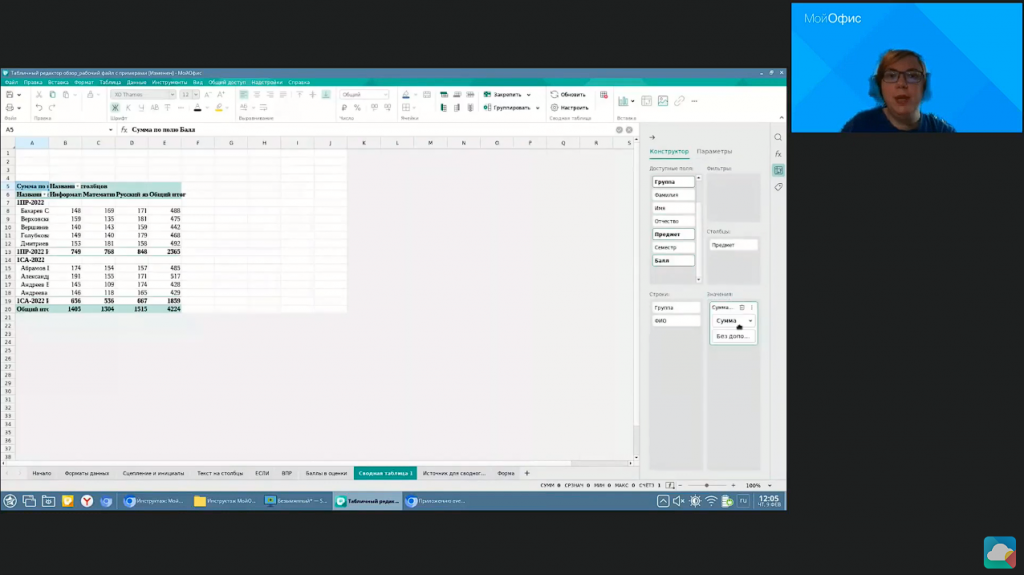Expand the Группировать dropdown arrow
1024x575 pixels.
[537, 108]
